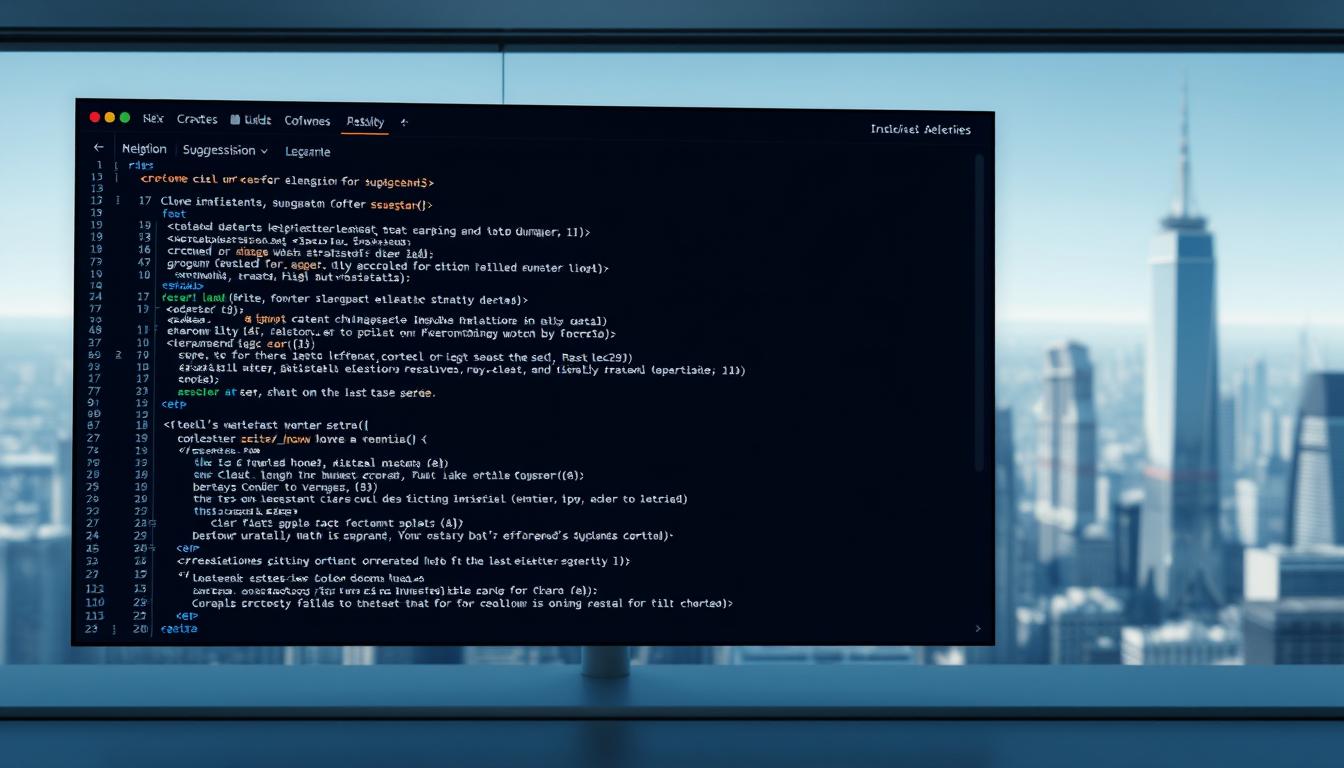Activate the Pessity tab

(x=364, y=121)
